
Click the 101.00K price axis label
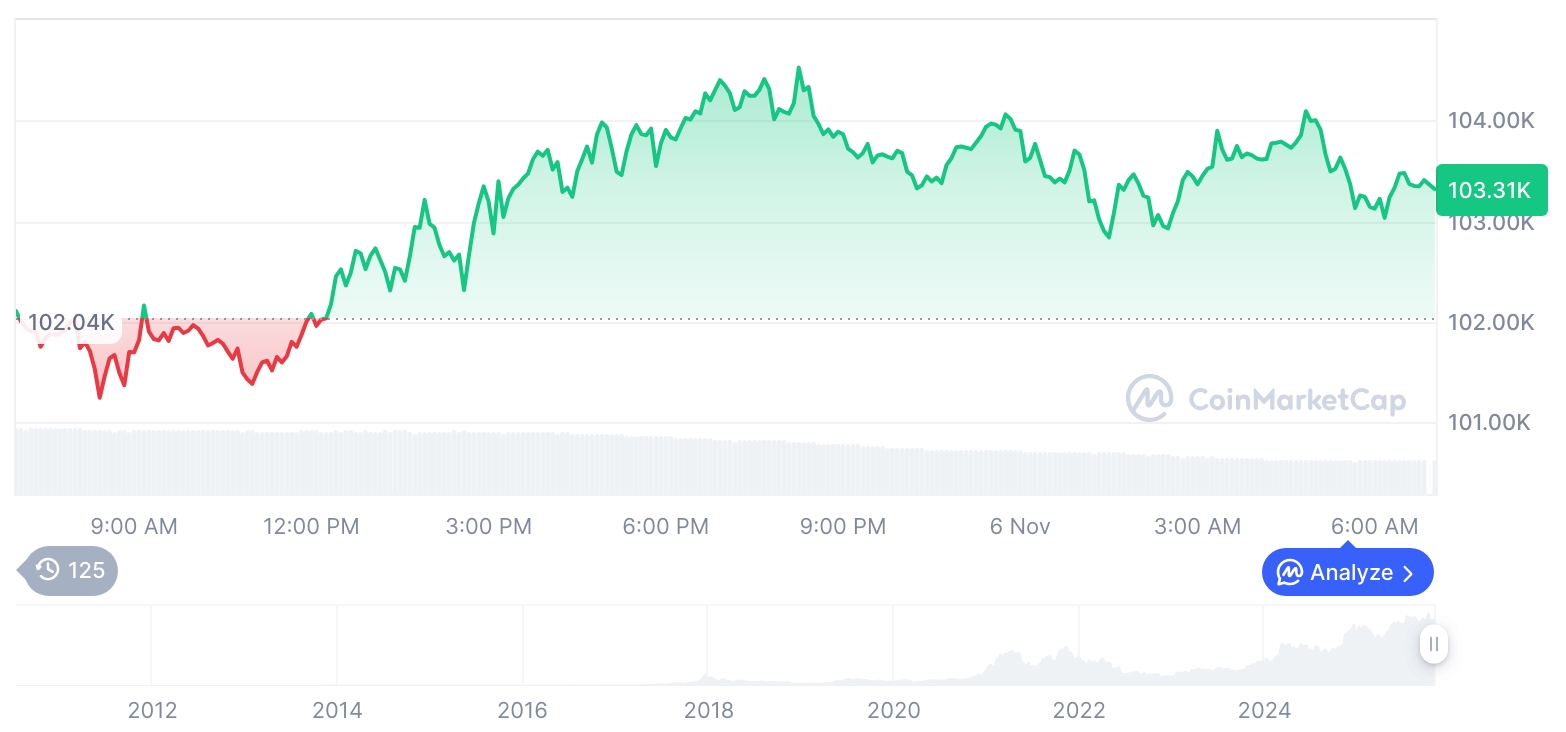tap(1490, 423)
